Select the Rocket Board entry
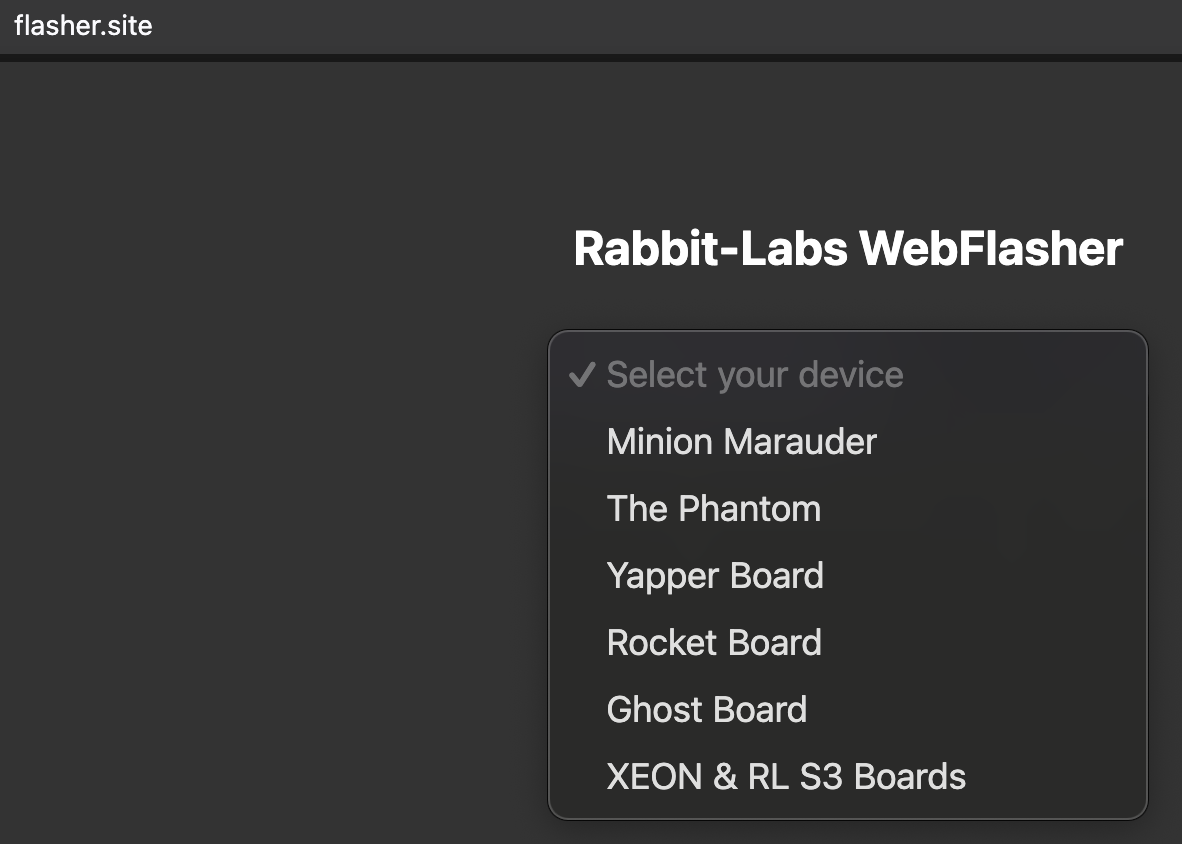Image resolution: width=1182 pixels, height=844 pixels. [x=713, y=643]
